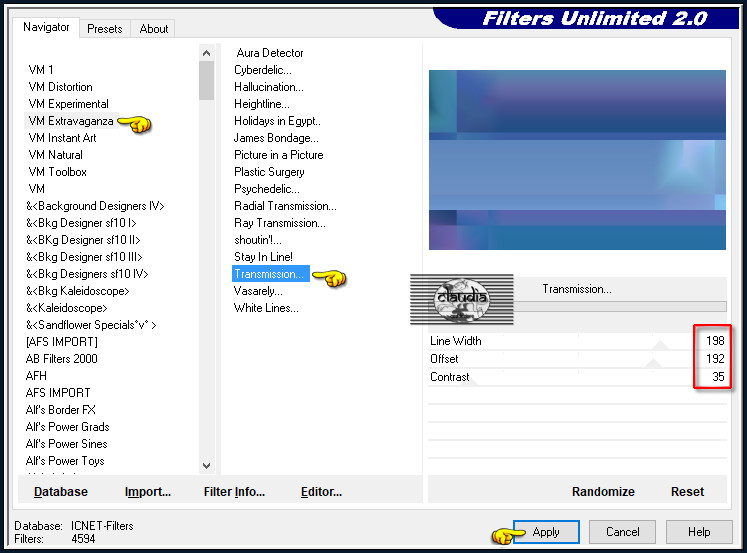
Task: Choose Picture in a Picture filter
Action: [x=279, y=155]
